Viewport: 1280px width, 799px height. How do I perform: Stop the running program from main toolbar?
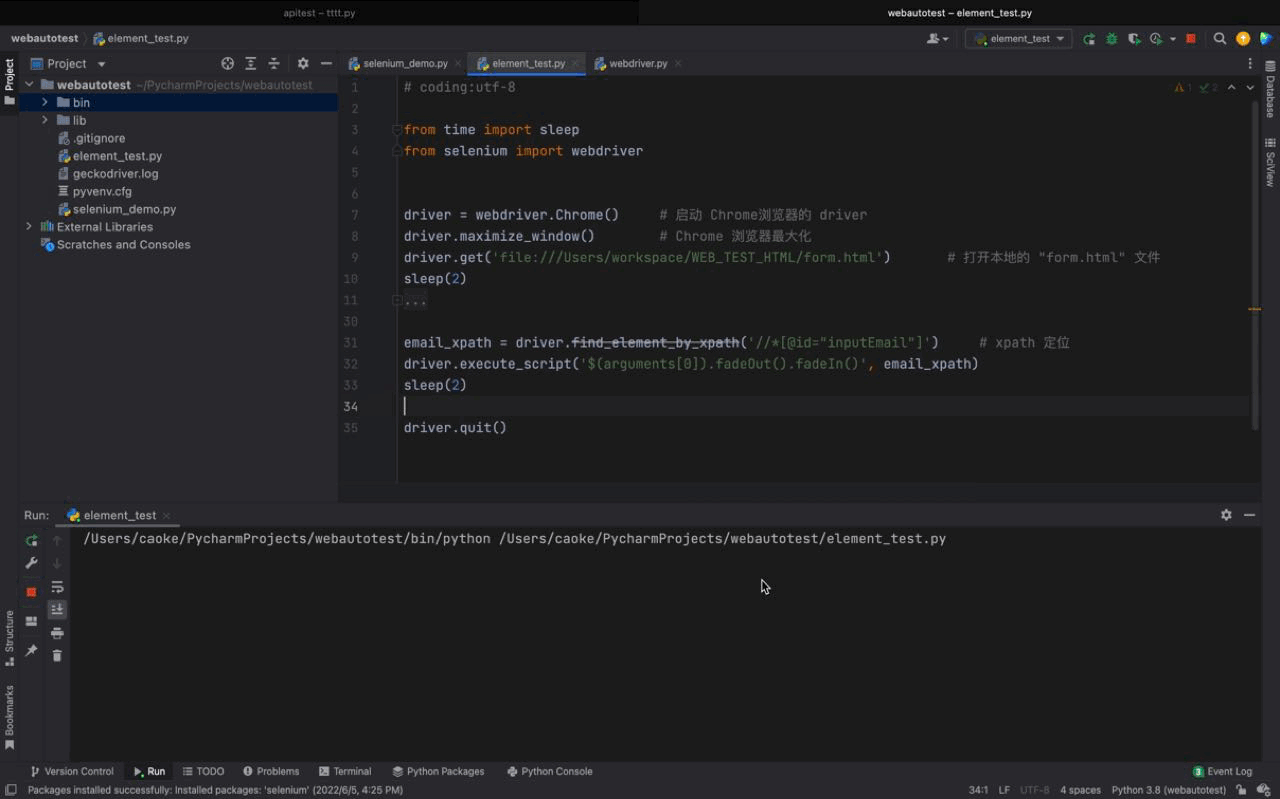point(1190,39)
